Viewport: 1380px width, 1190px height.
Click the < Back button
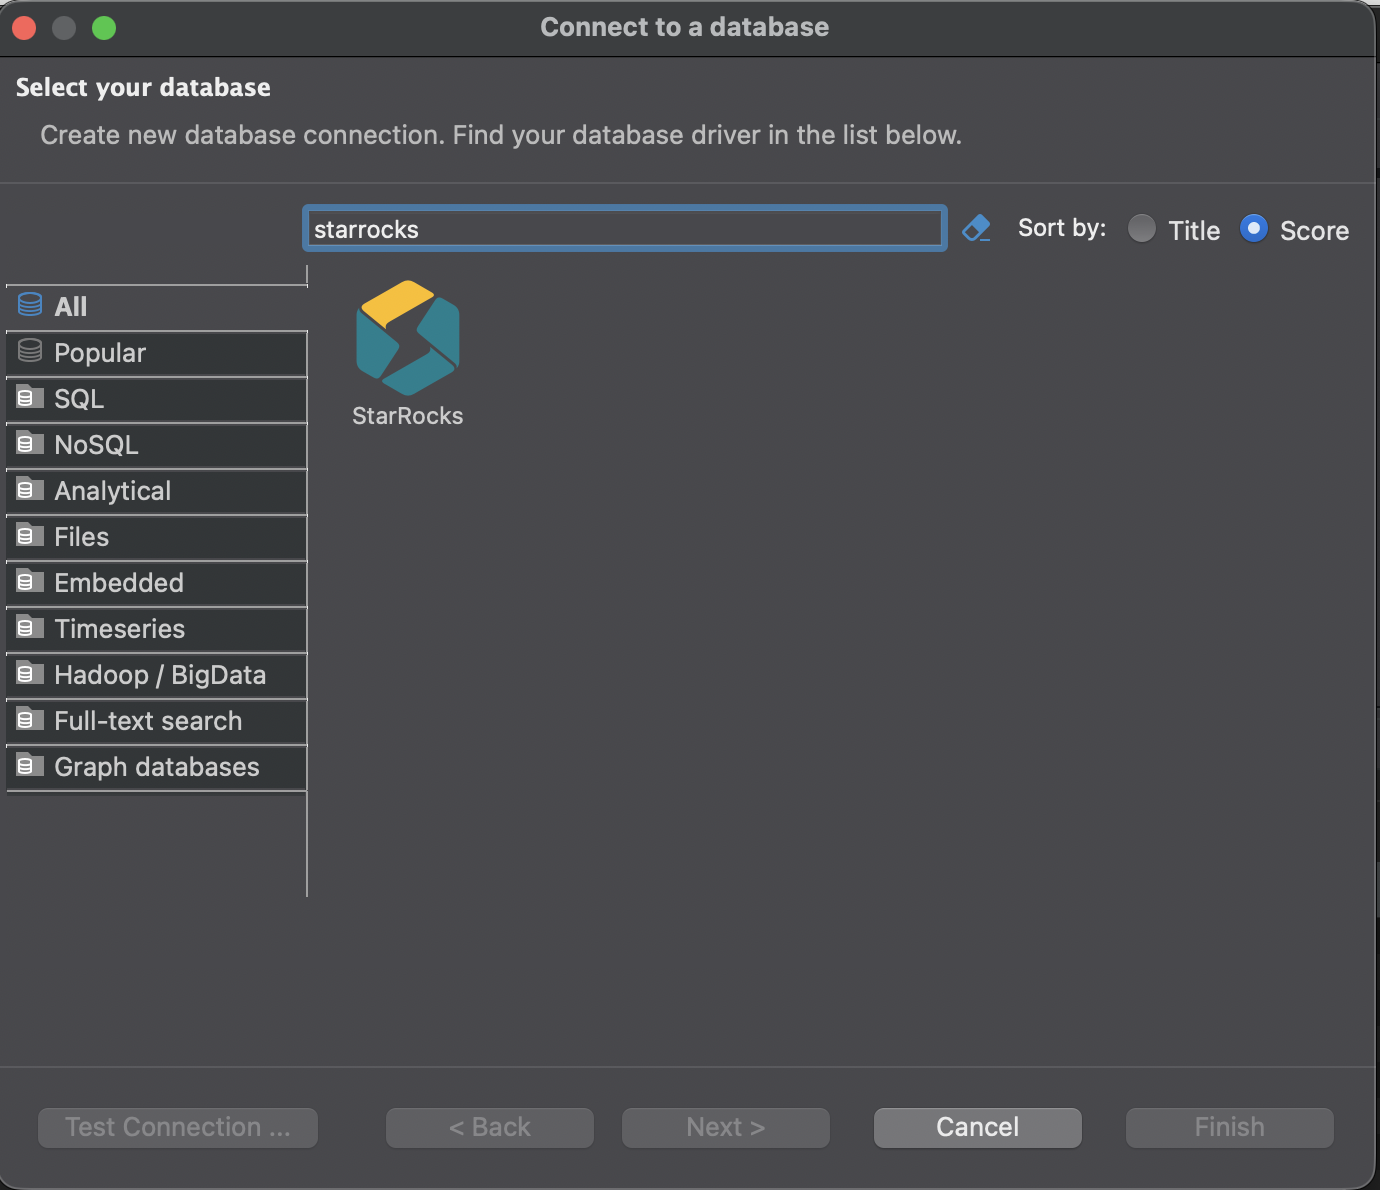490,1127
